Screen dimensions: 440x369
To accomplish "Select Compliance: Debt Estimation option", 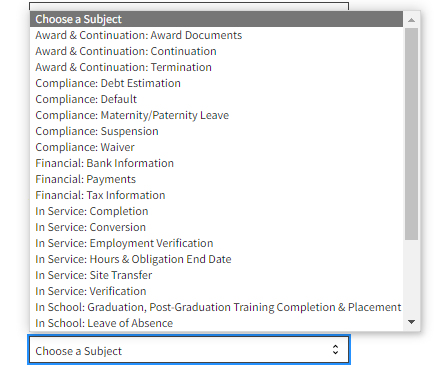I will [x=216, y=83].
